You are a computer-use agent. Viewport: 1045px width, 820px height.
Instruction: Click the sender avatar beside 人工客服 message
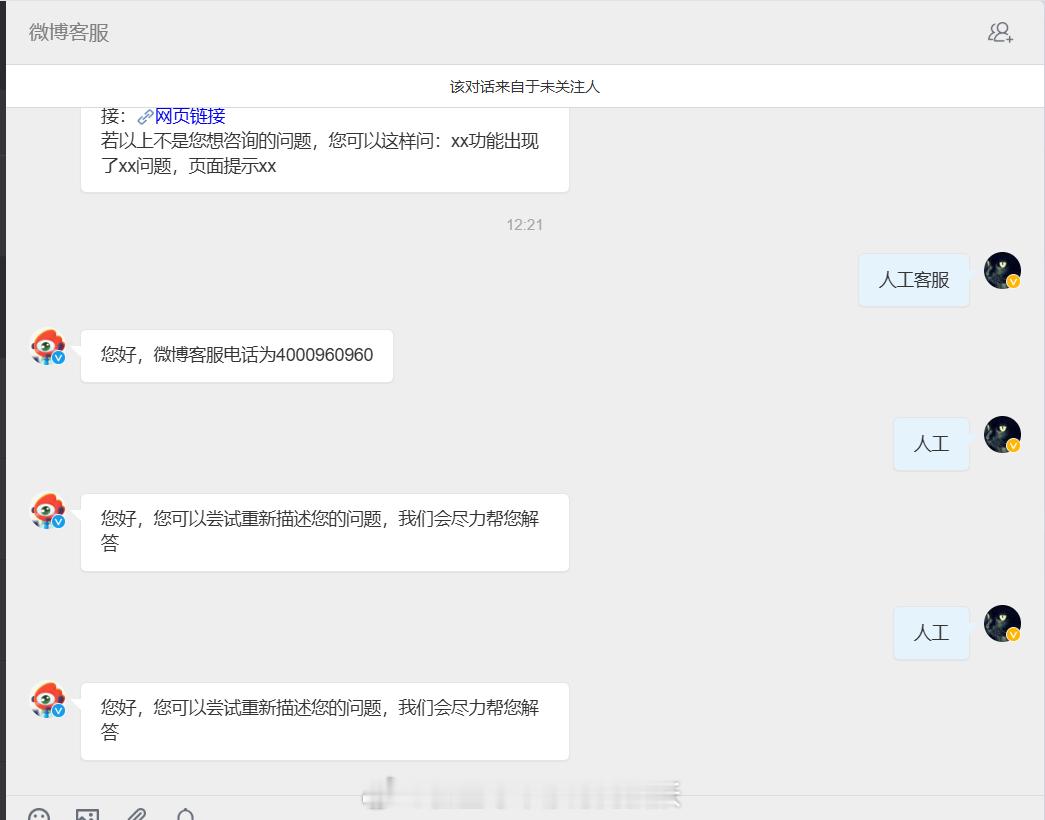[x=1002, y=271]
